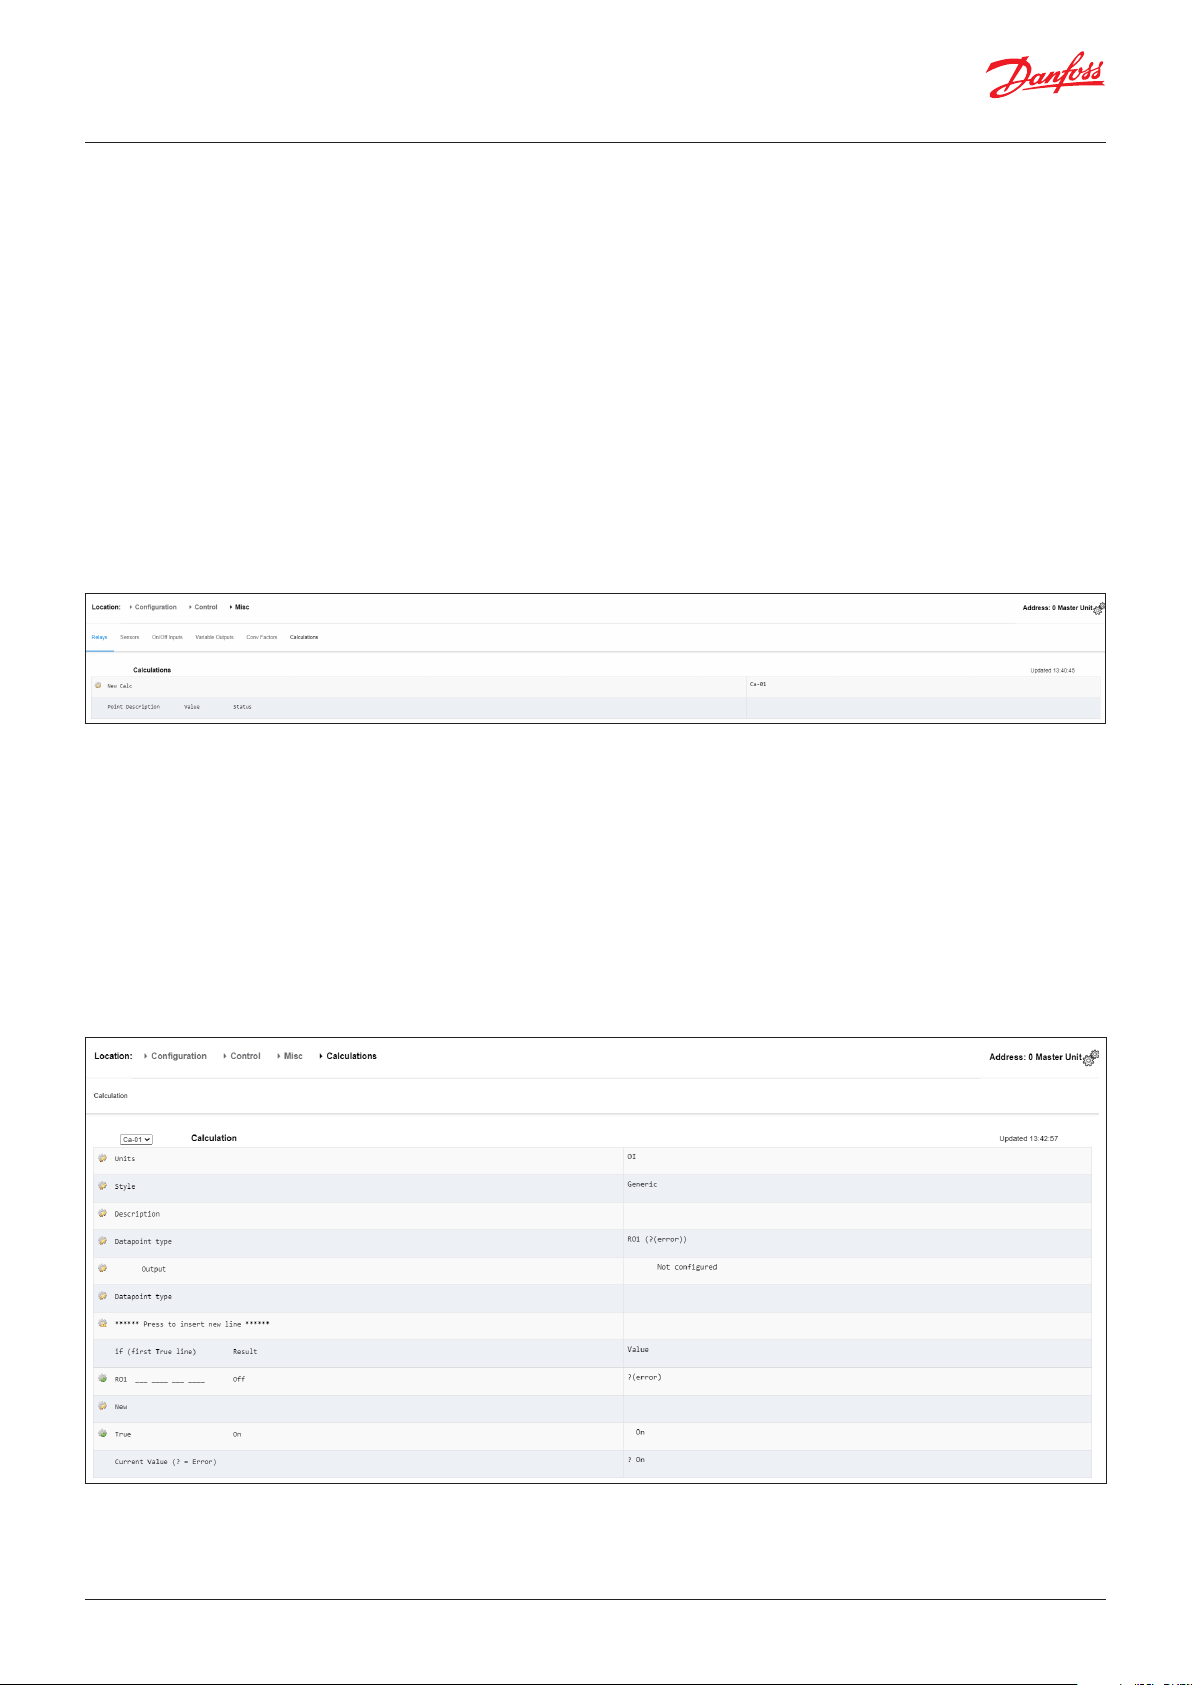The width and height of the screenshot is (1192, 1685).
Task: Switch to the Relays tab
Action: click(100, 637)
